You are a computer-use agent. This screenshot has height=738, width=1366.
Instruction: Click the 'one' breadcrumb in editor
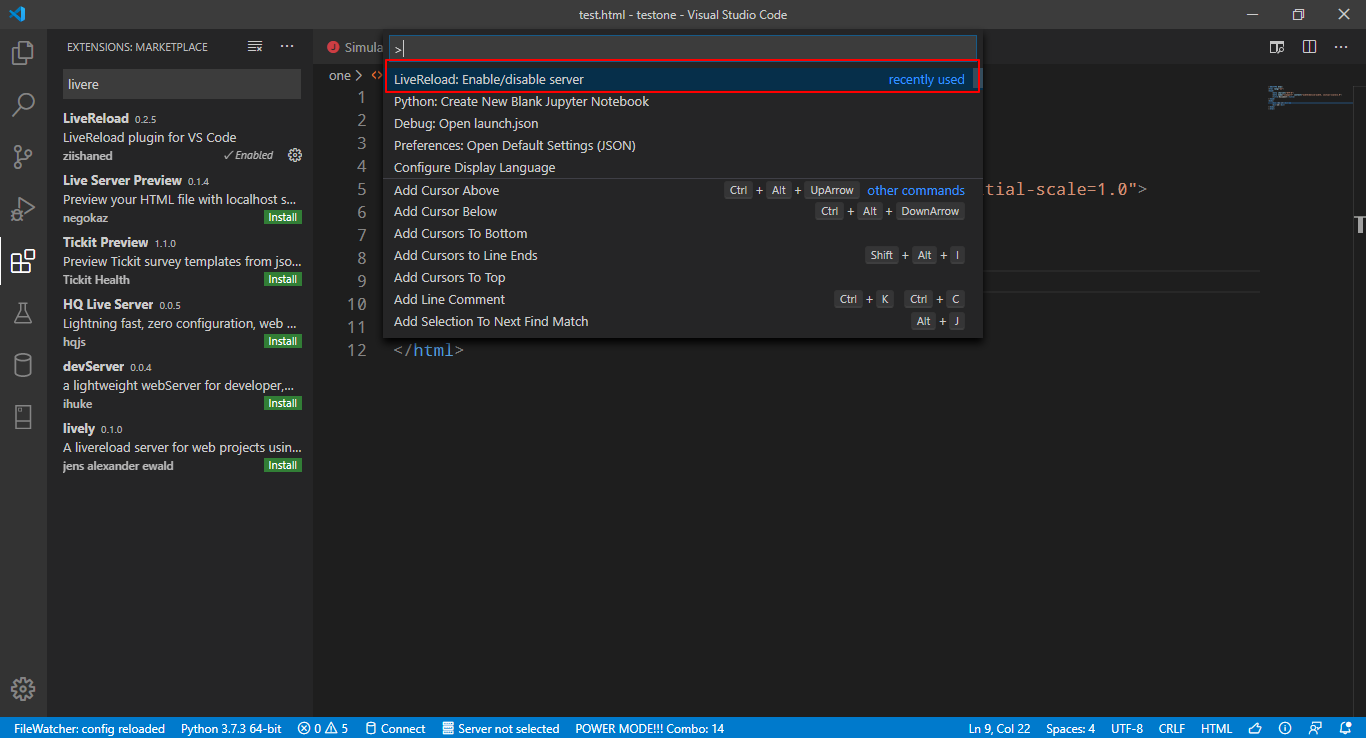(340, 75)
